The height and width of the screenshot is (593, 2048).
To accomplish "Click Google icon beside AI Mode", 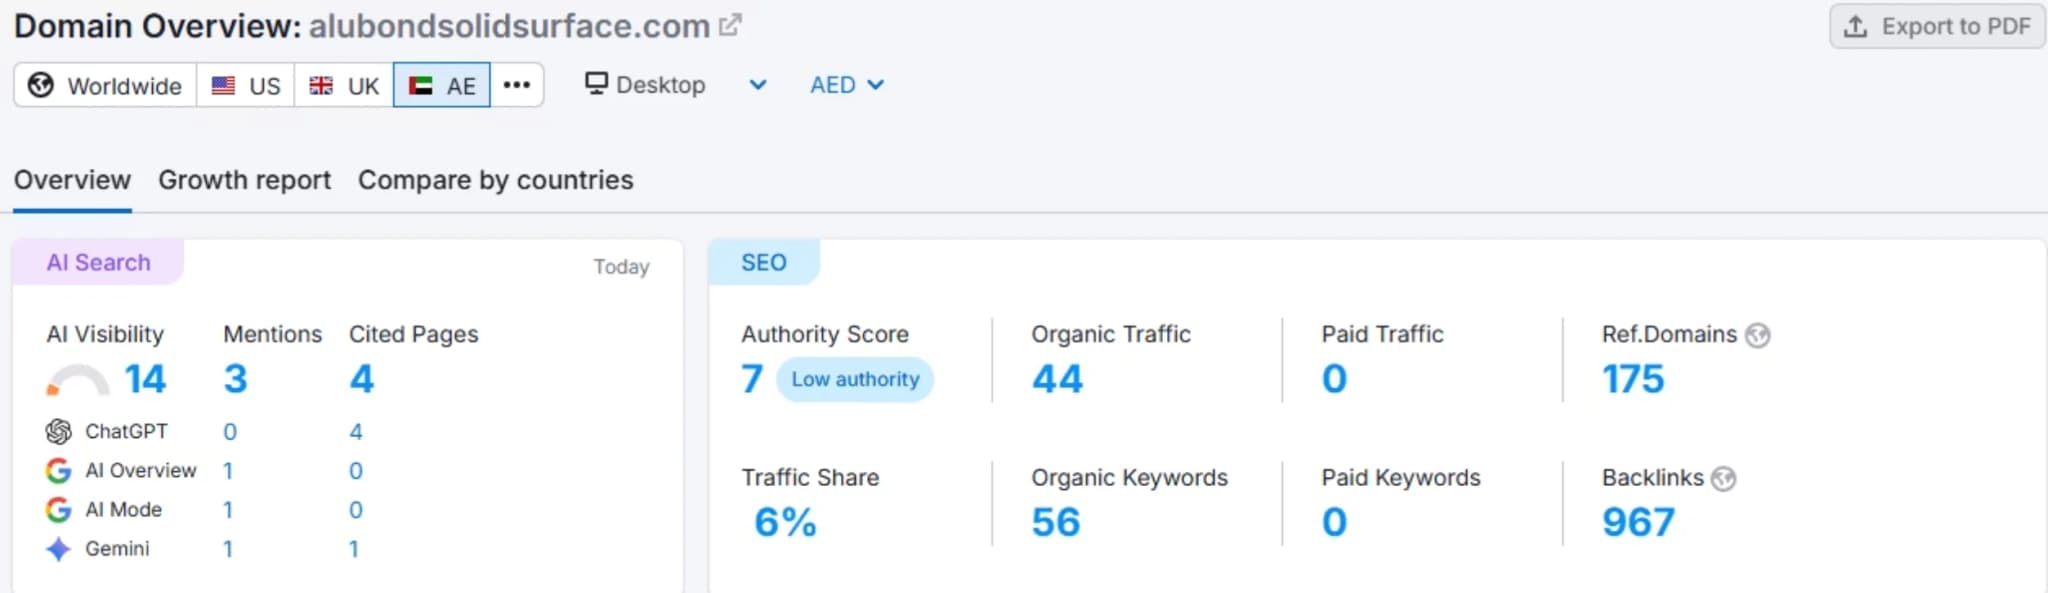I will pyautogui.click(x=59, y=509).
